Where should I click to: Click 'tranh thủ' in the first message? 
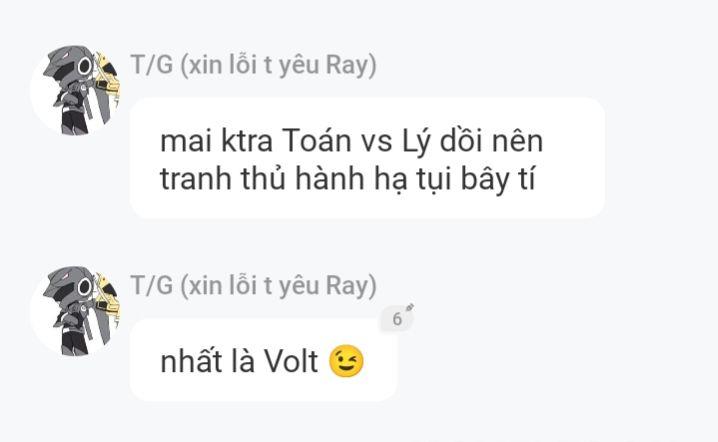(x=223, y=179)
